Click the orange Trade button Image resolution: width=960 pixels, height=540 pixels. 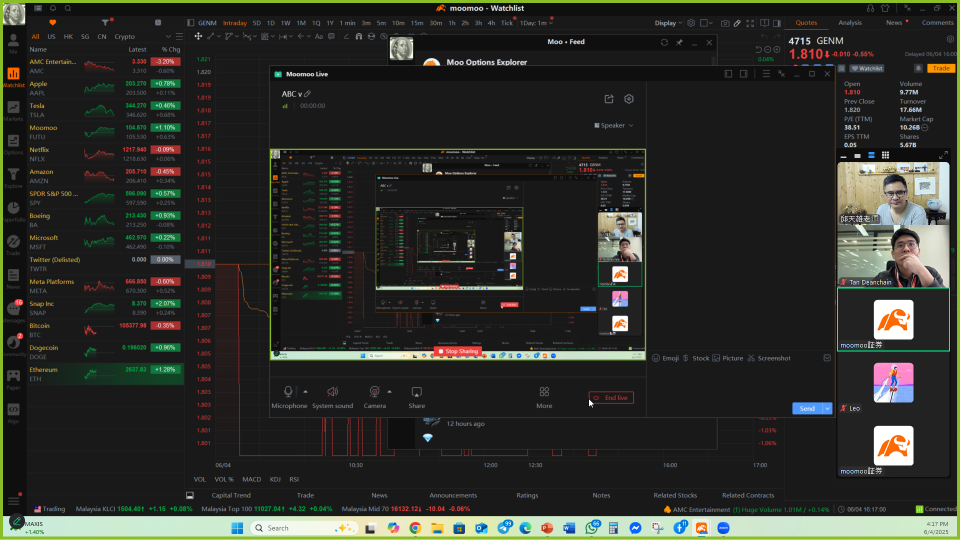tap(941, 69)
